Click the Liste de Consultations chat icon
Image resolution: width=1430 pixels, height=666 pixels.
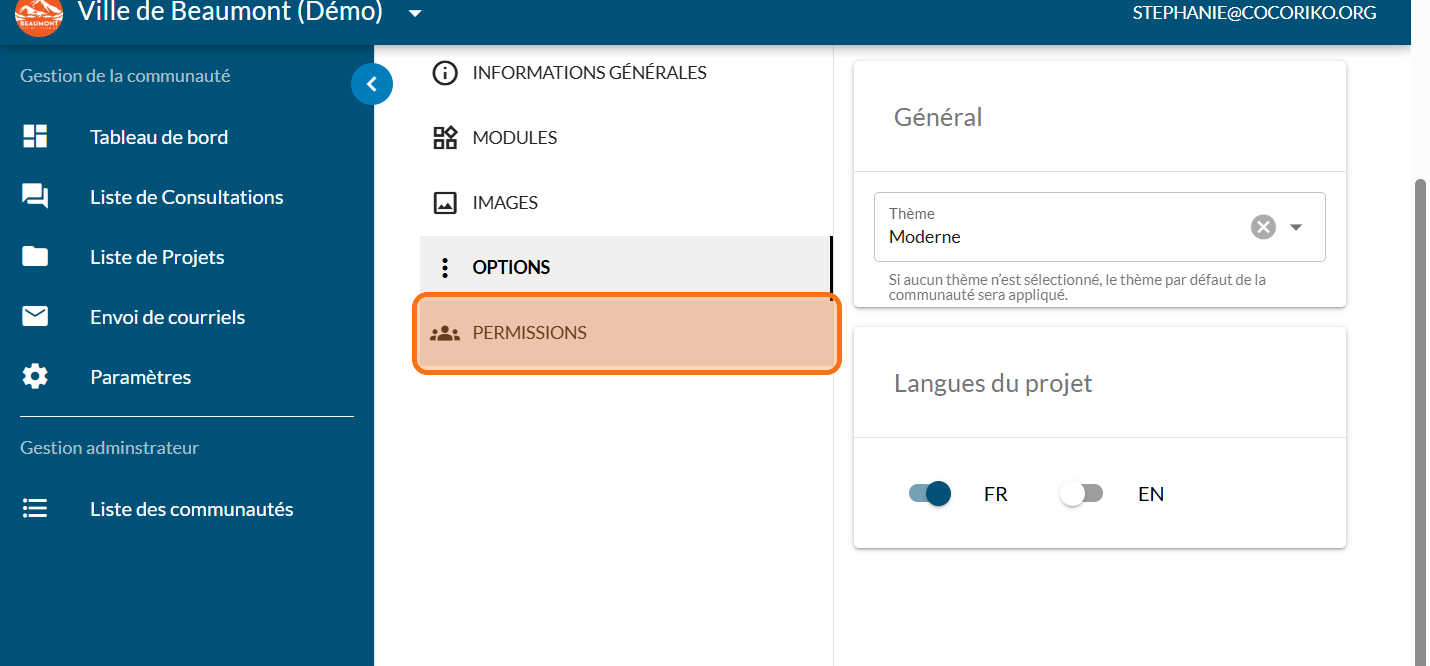pos(35,197)
